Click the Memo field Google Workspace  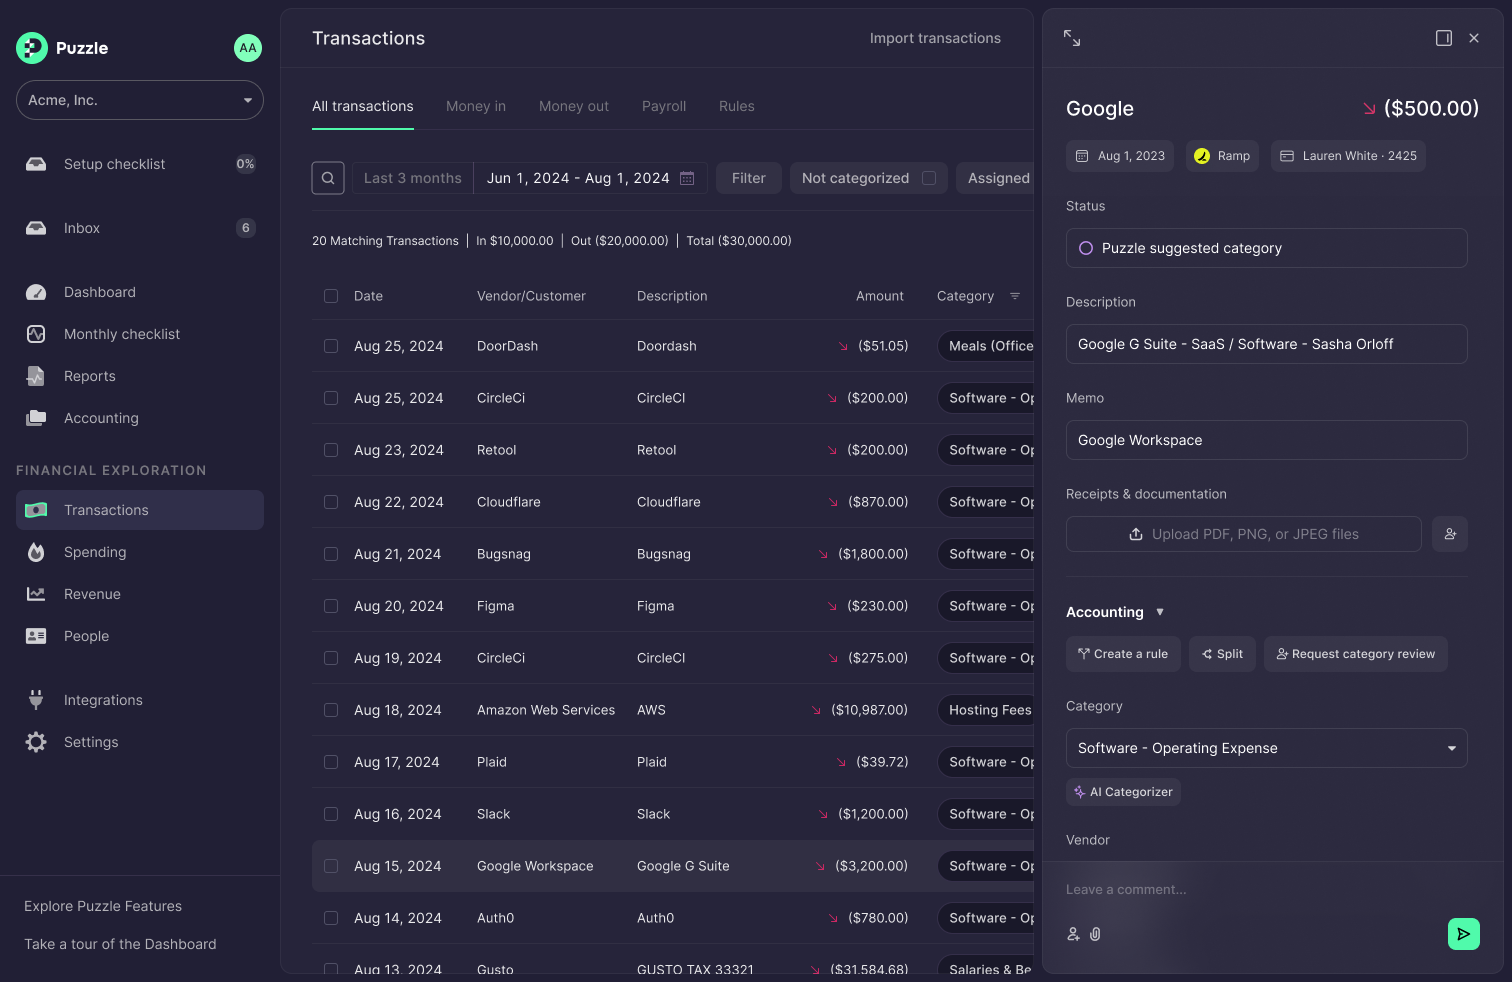click(1266, 440)
